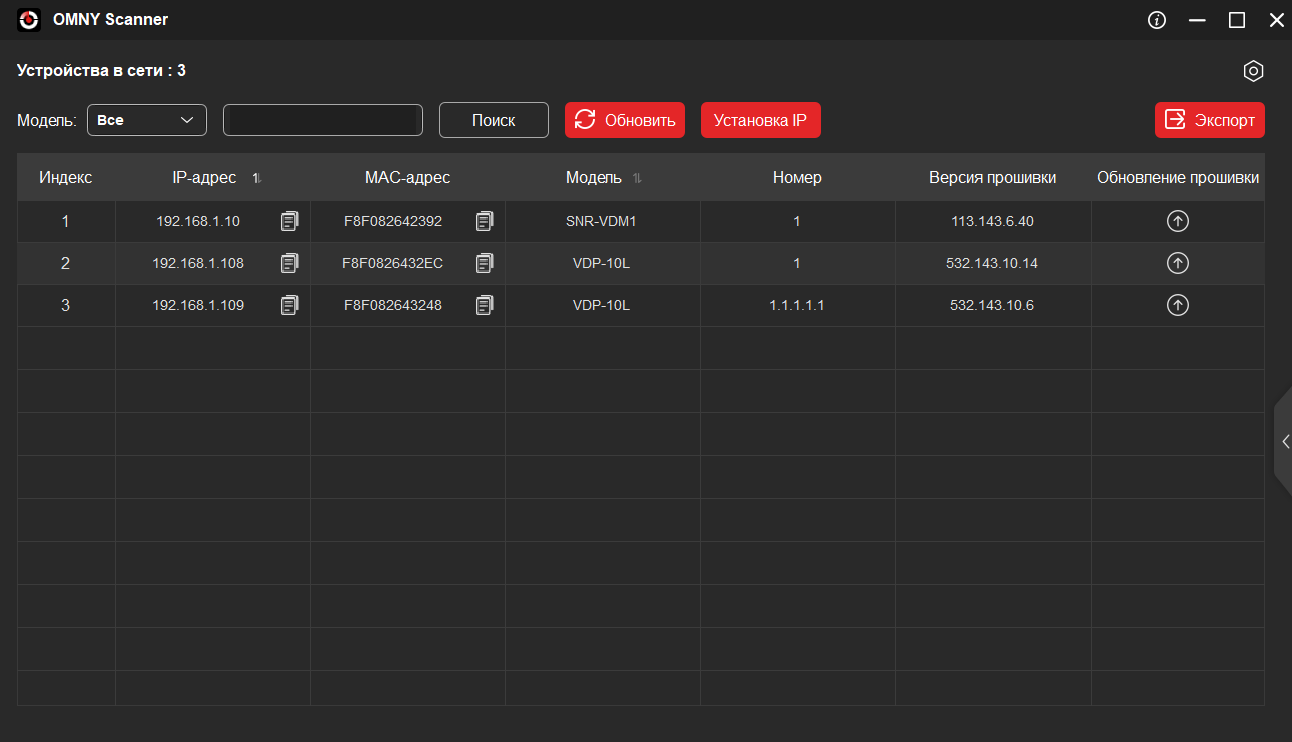Upgrade firmware for device at 192.168.1.108
This screenshot has height=742, width=1292.
click(x=1178, y=263)
